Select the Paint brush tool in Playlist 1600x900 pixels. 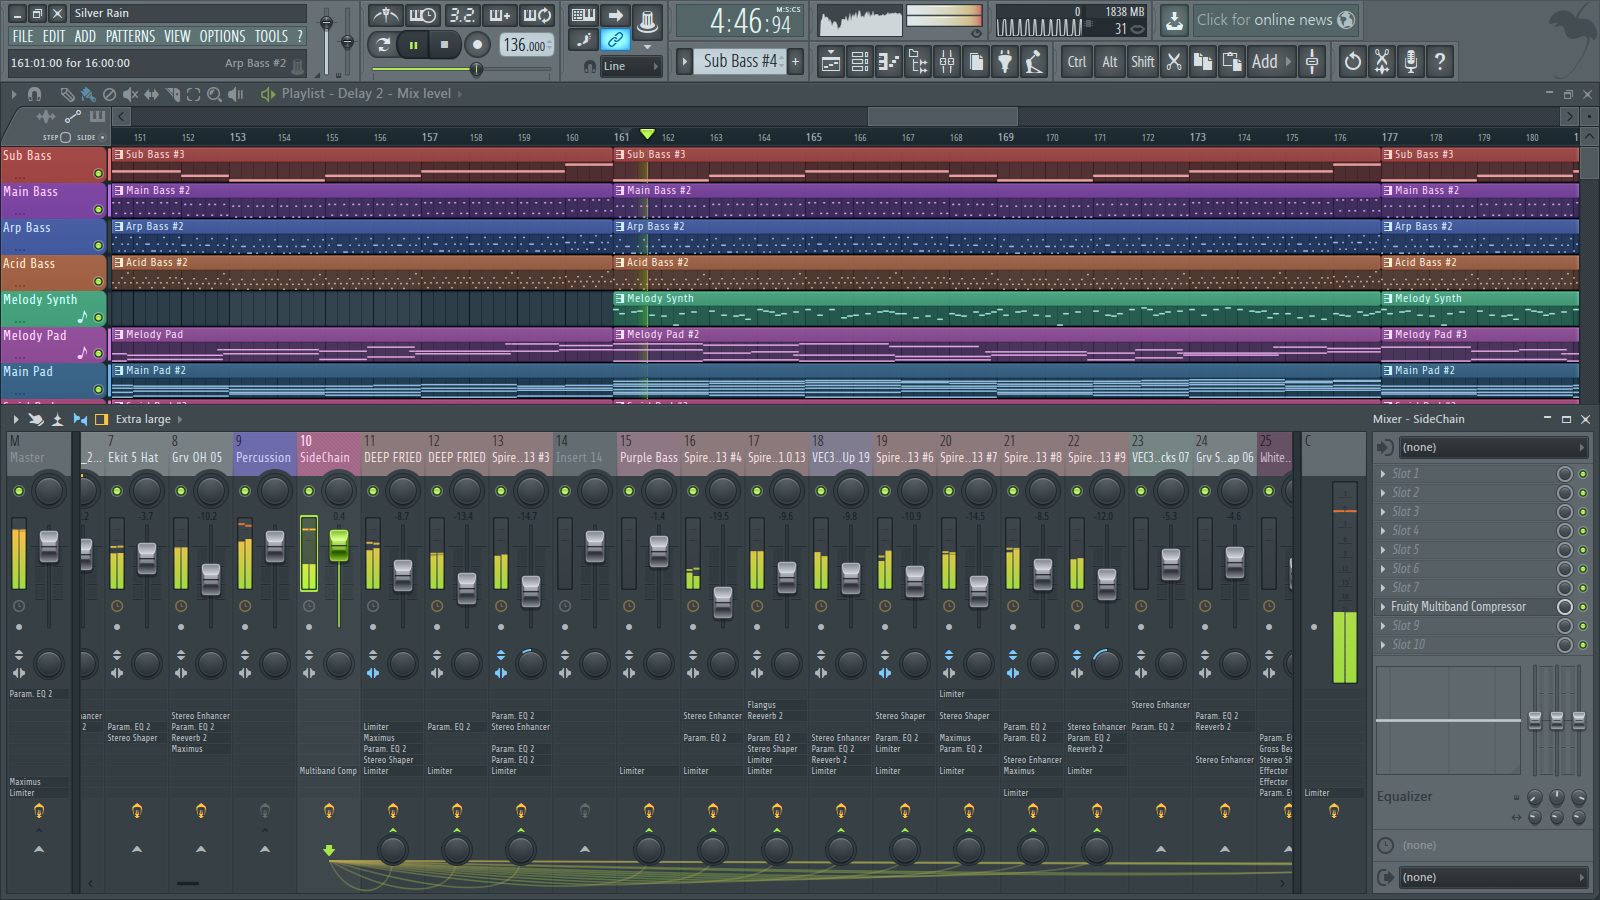pyautogui.click(x=88, y=94)
